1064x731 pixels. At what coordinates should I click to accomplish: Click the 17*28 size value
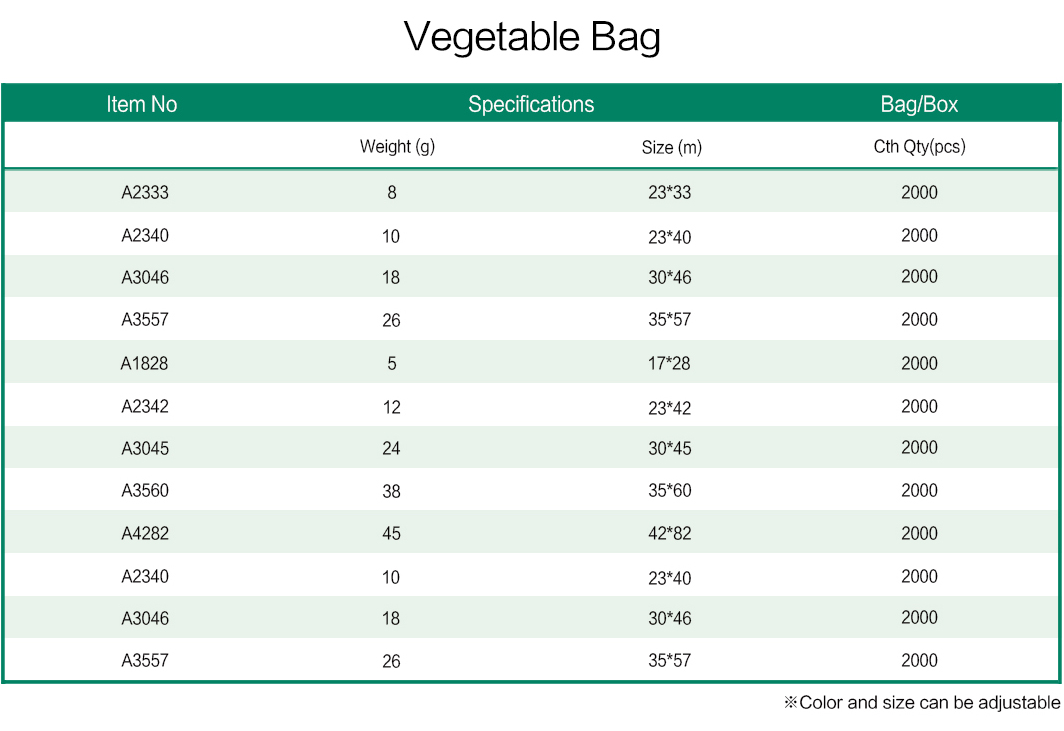(669, 364)
